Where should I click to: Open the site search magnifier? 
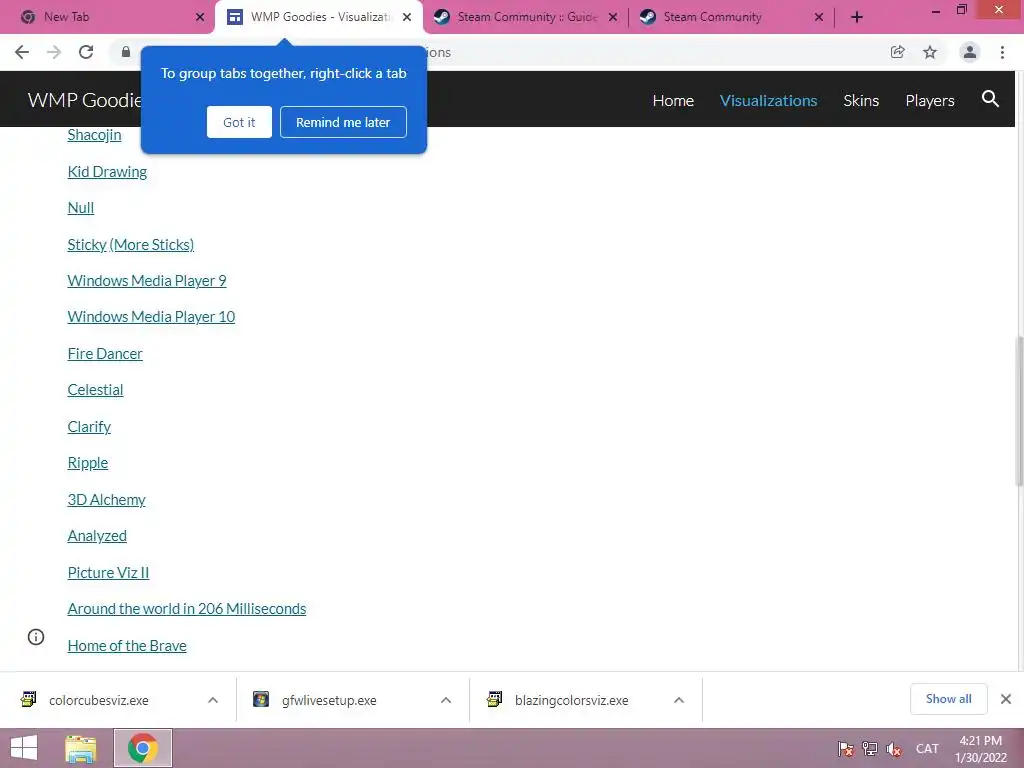point(990,99)
